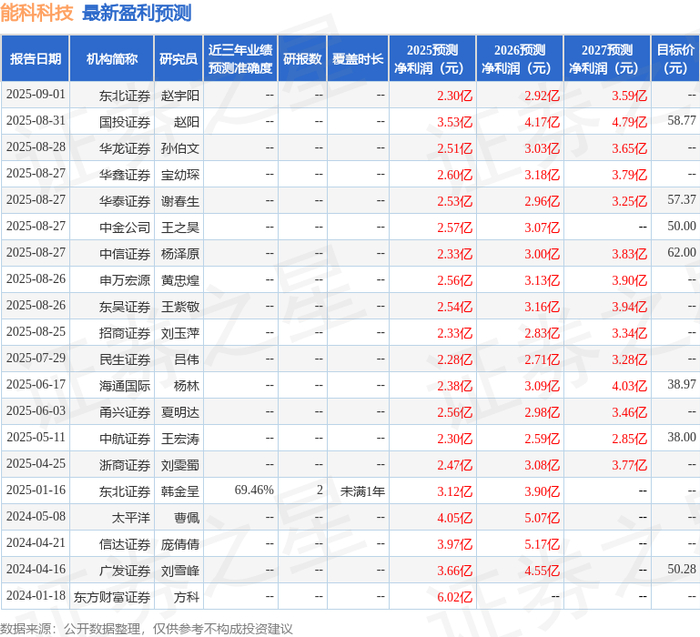
Task: Click the 2026预测净利润 column header
Action: pos(520,58)
